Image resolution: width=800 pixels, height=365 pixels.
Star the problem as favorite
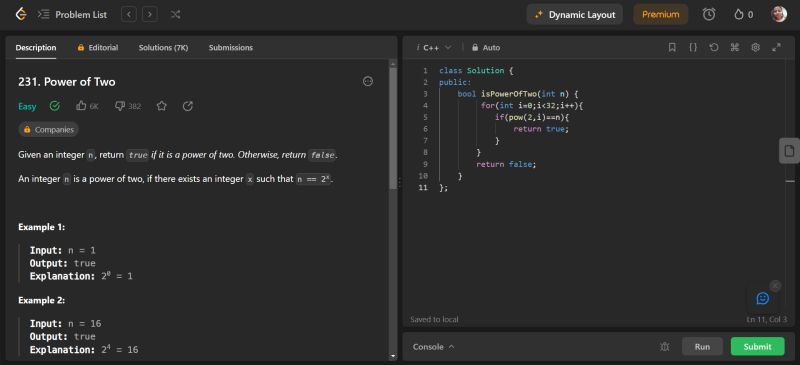(162, 106)
